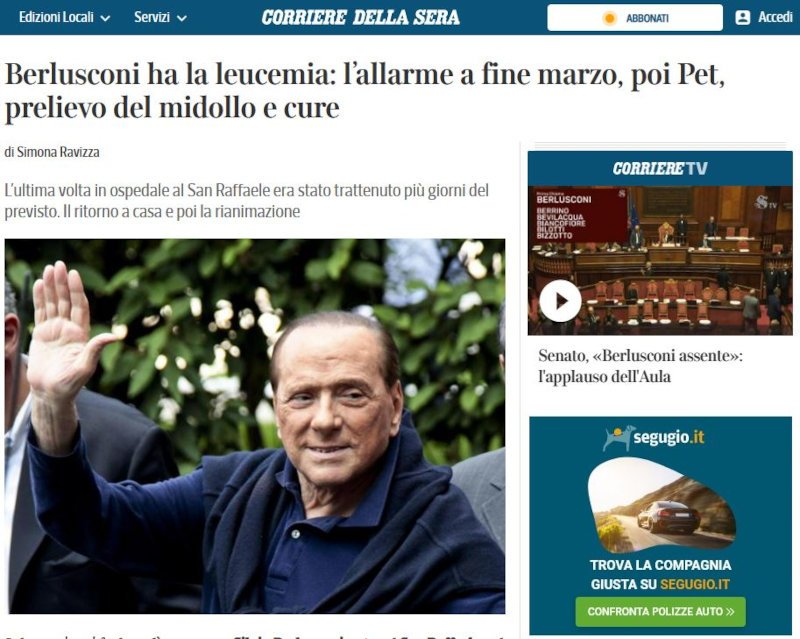The height and width of the screenshot is (639, 800).
Task: Play the Corriere TV Senate video
Action: point(560,301)
